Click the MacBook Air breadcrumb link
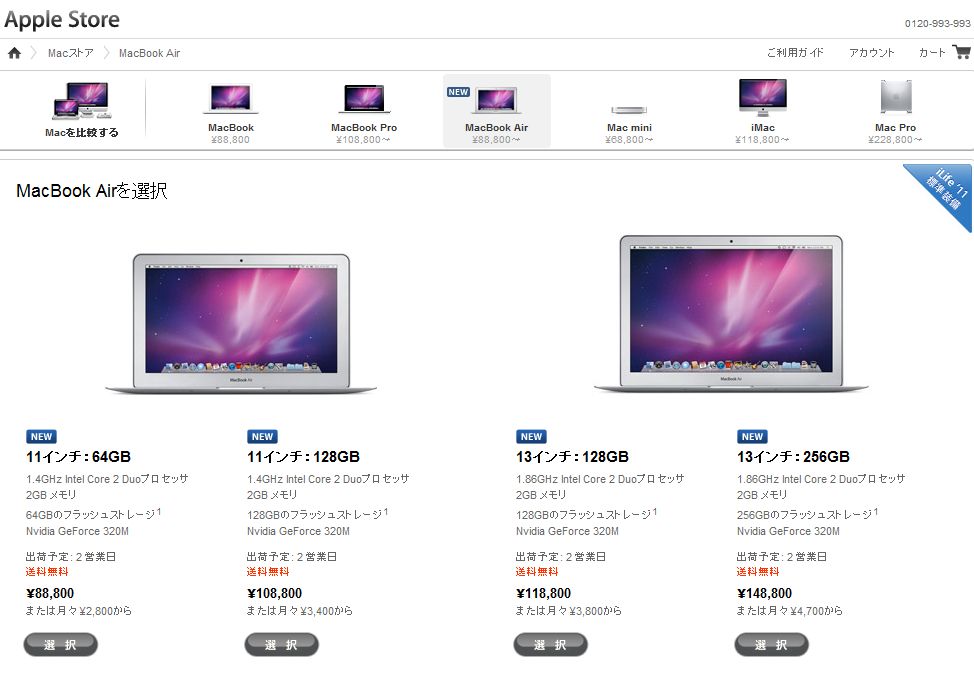The height and width of the screenshot is (677, 974). pos(149,53)
